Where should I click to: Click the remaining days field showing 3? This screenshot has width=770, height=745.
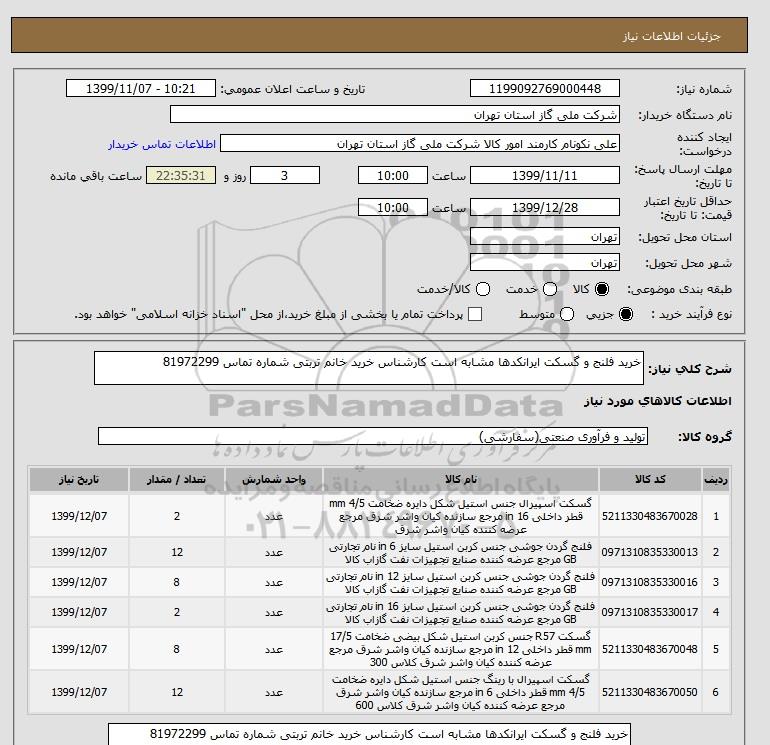tap(285, 176)
